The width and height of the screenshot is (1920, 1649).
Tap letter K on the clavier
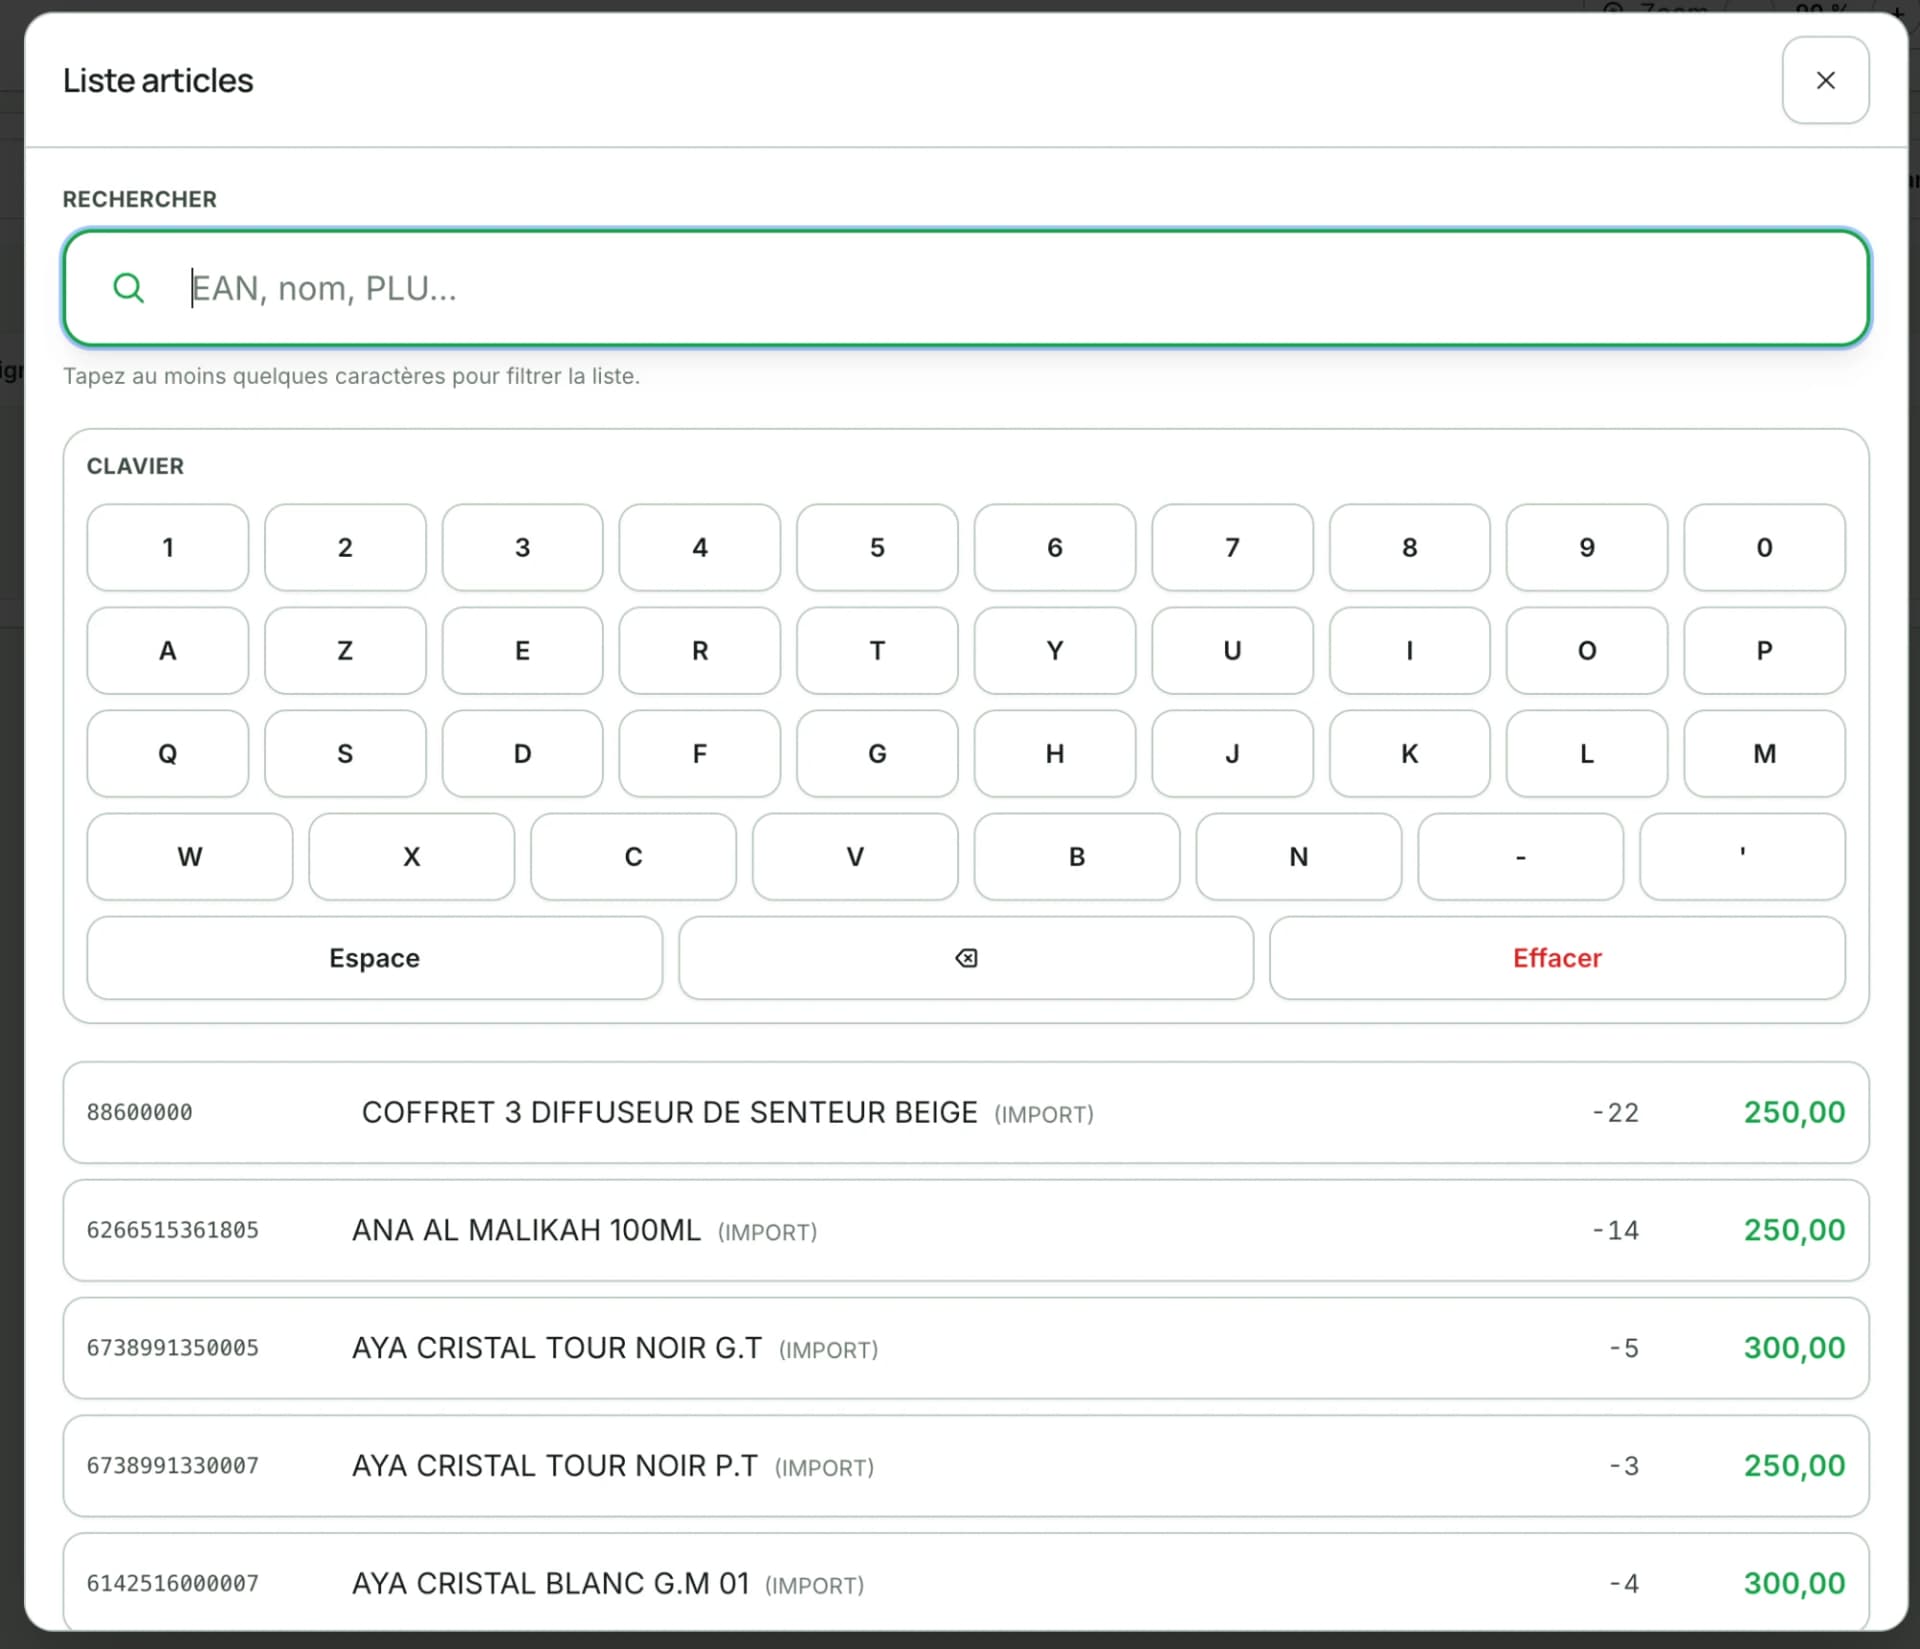[x=1409, y=754]
